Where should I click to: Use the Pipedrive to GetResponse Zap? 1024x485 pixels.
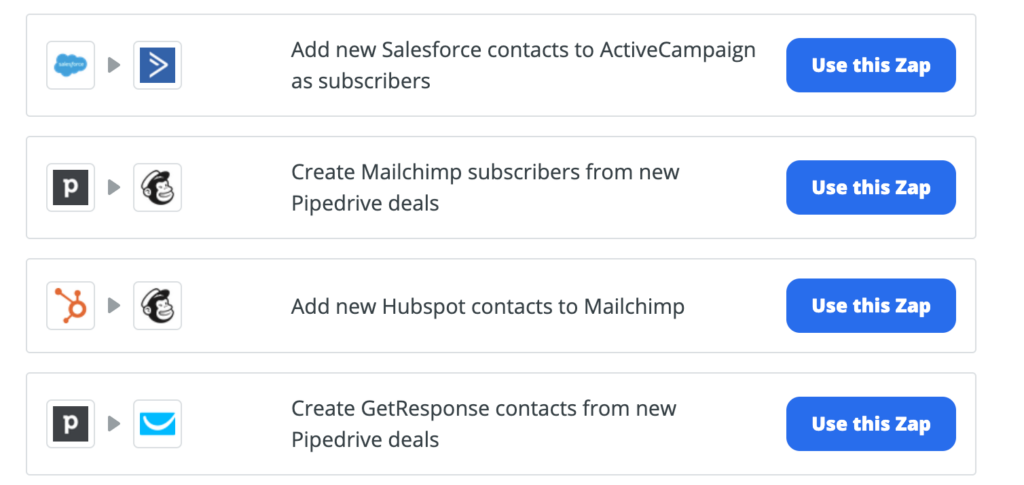coord(870,424)
